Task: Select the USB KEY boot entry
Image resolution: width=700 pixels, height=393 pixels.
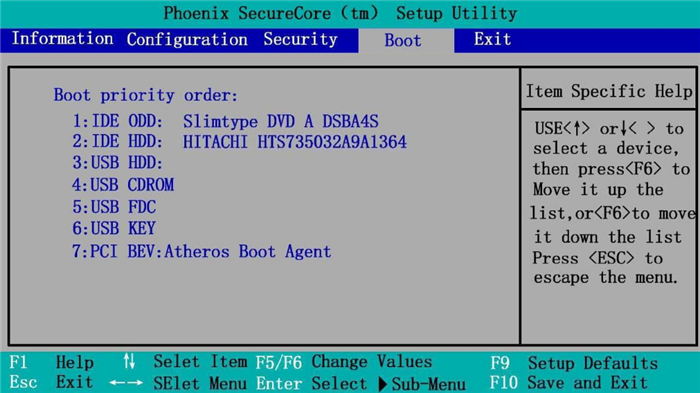Action: tap(114, 228)
